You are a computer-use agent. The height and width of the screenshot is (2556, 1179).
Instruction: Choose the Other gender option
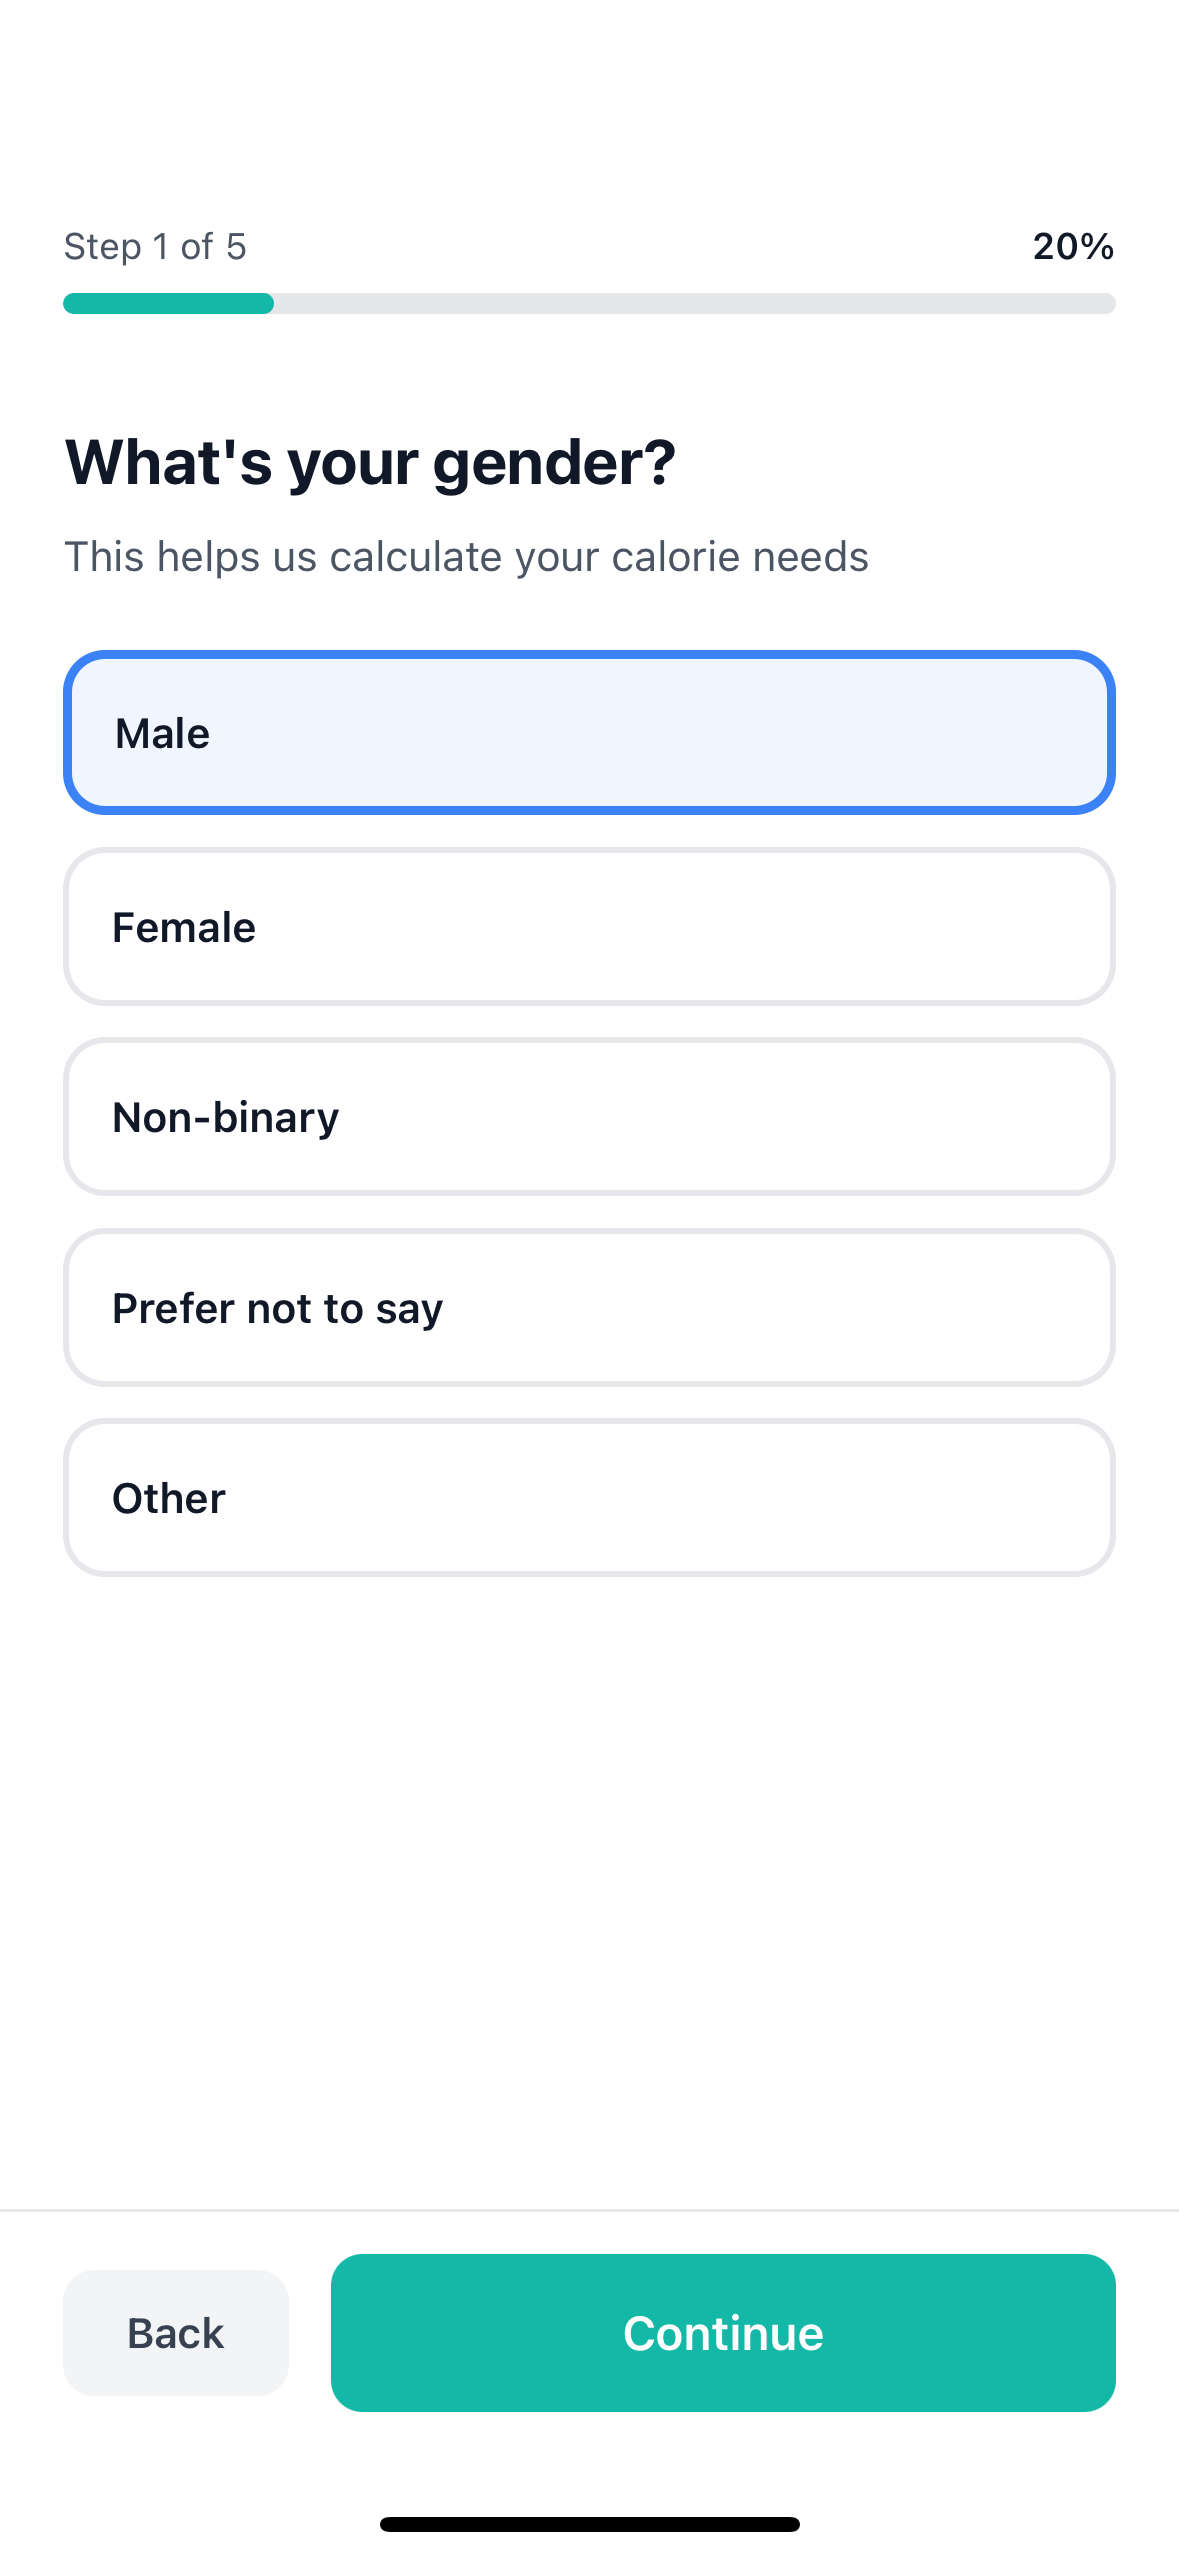tap(589, 1498)
